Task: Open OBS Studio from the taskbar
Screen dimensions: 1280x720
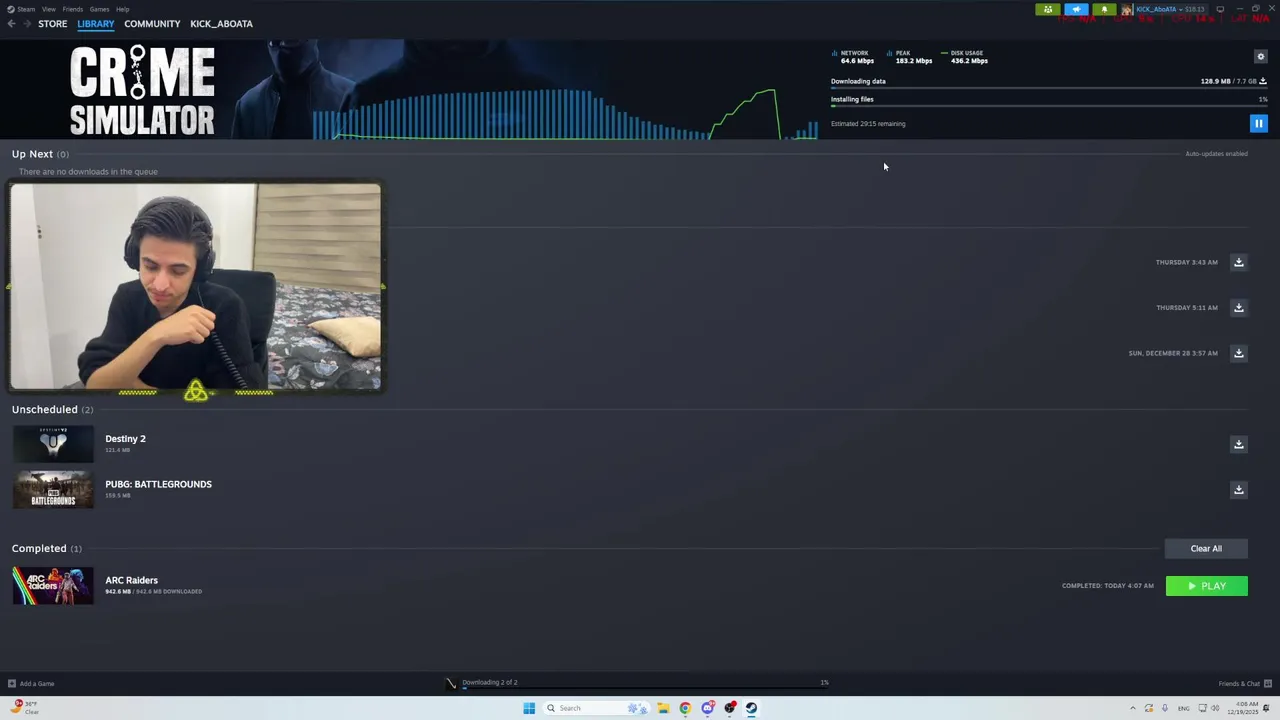Action: pyautogui.click(x=729, y=708)
